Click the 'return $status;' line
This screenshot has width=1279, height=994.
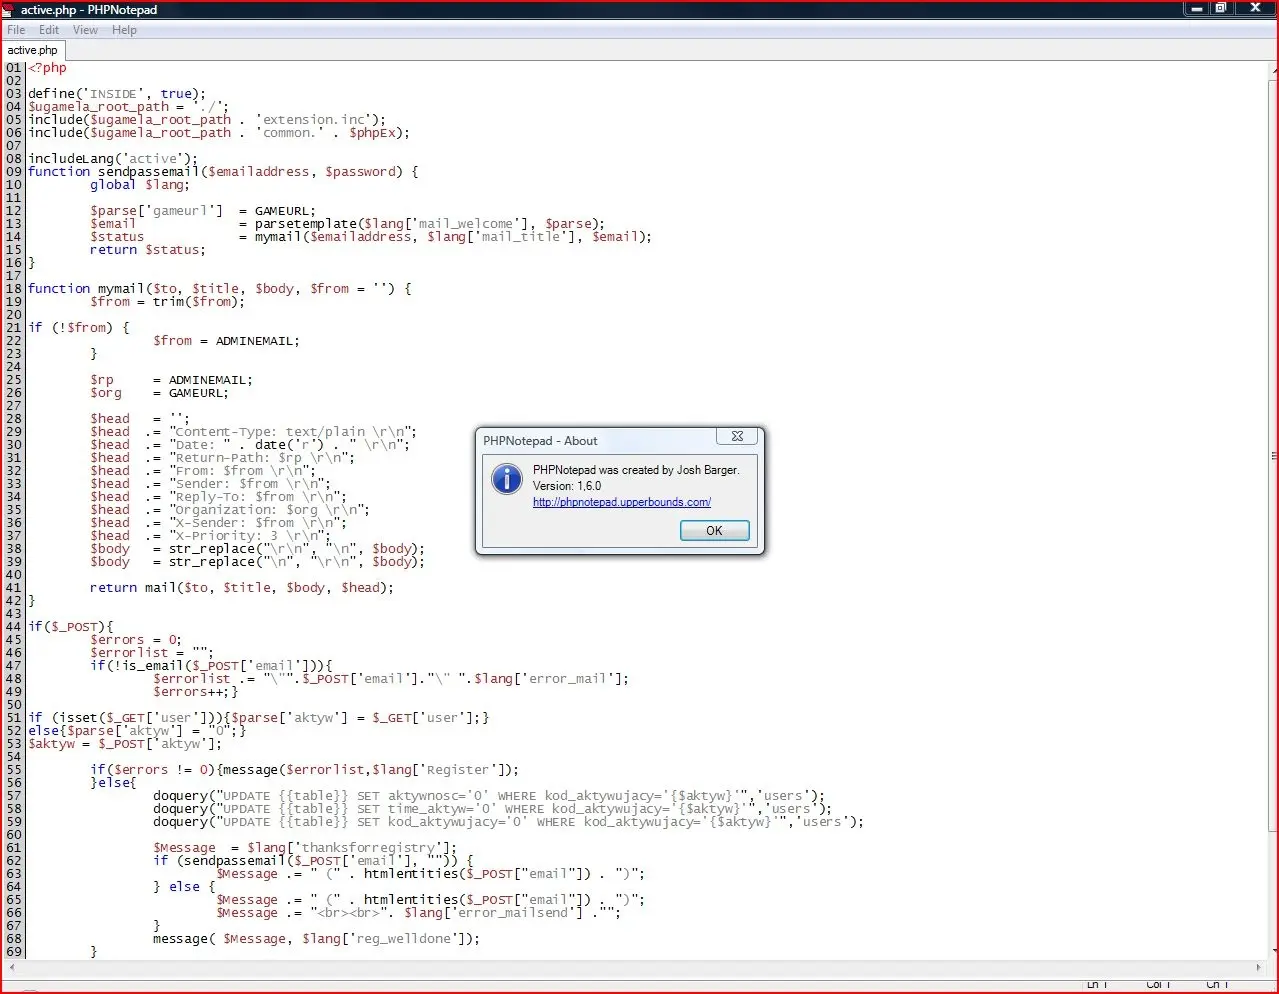pyautogui.click(x=147, y=250)
